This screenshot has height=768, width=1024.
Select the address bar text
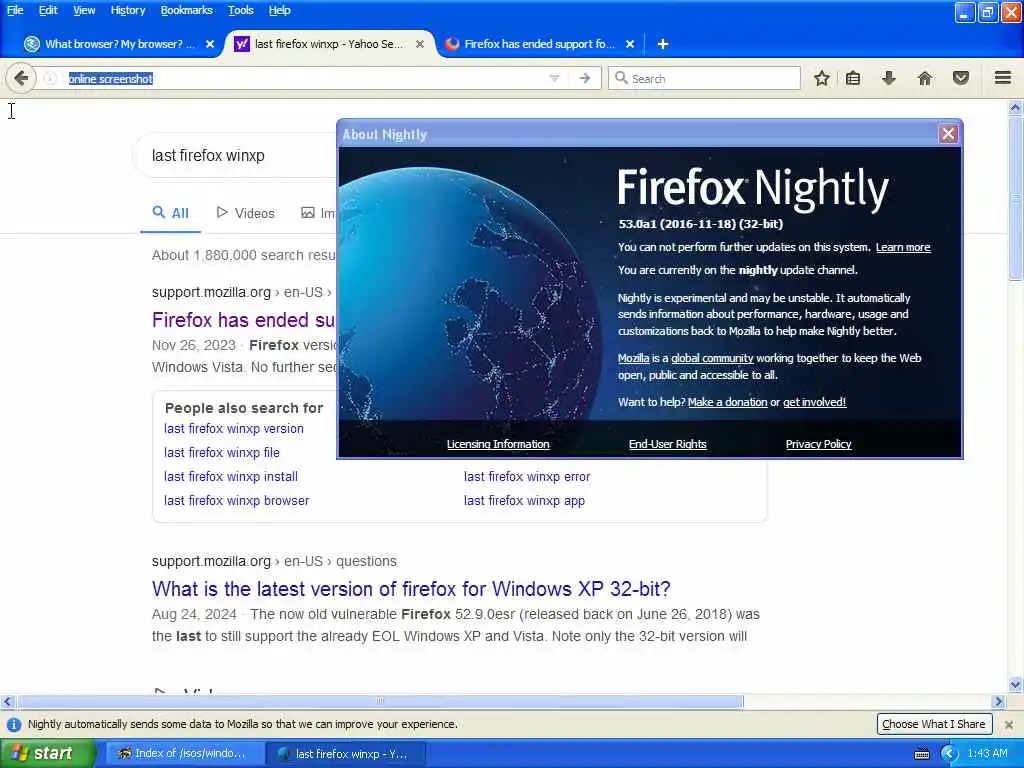(x=110, y=79)
